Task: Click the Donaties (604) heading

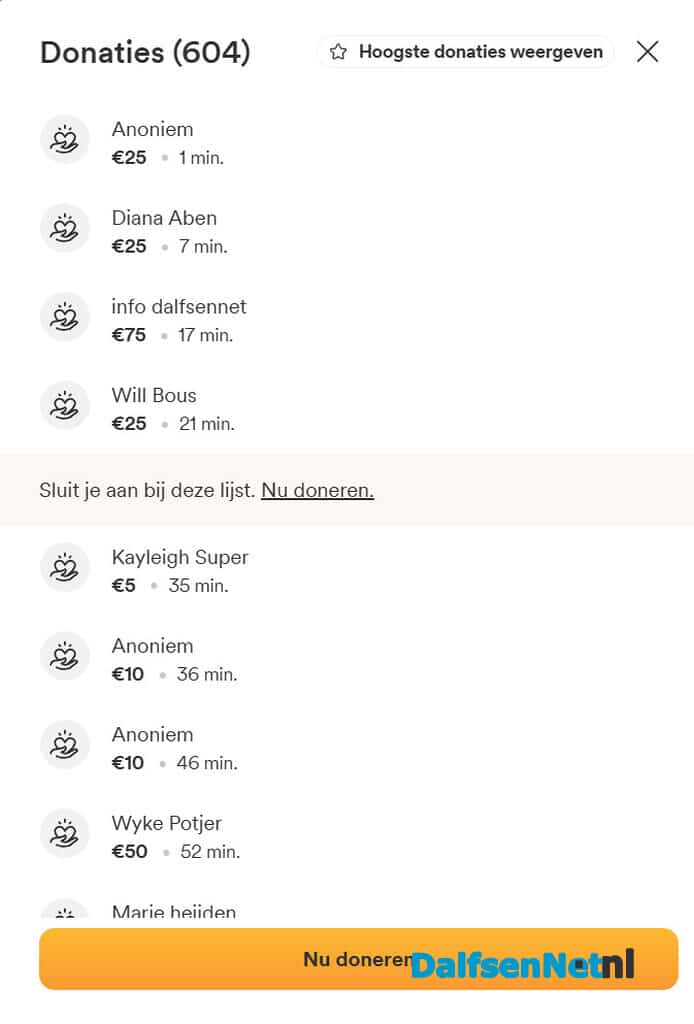Action: pos(145,52)
